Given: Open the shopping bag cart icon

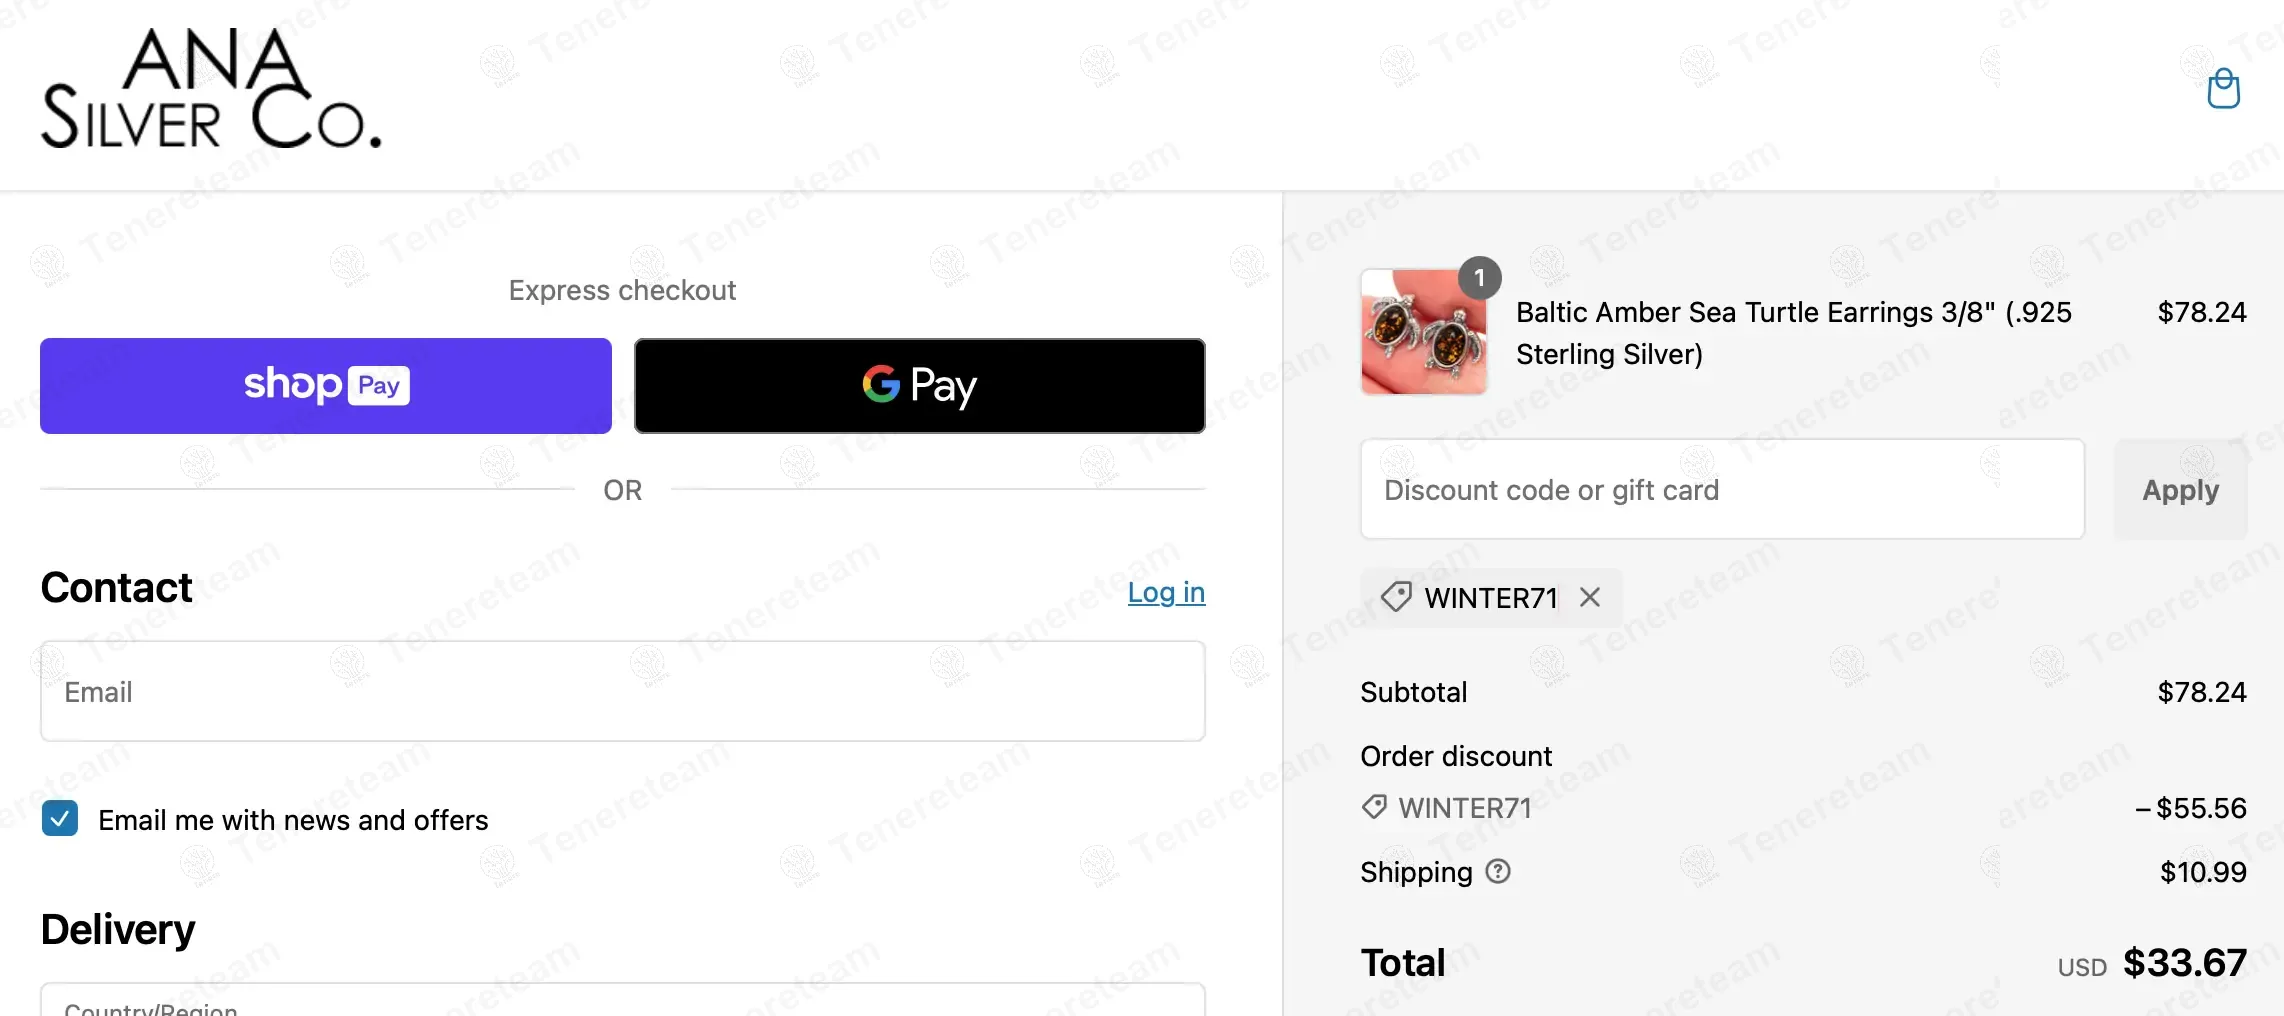Looking at the screenshot, I should click(x=2223, y=89).
